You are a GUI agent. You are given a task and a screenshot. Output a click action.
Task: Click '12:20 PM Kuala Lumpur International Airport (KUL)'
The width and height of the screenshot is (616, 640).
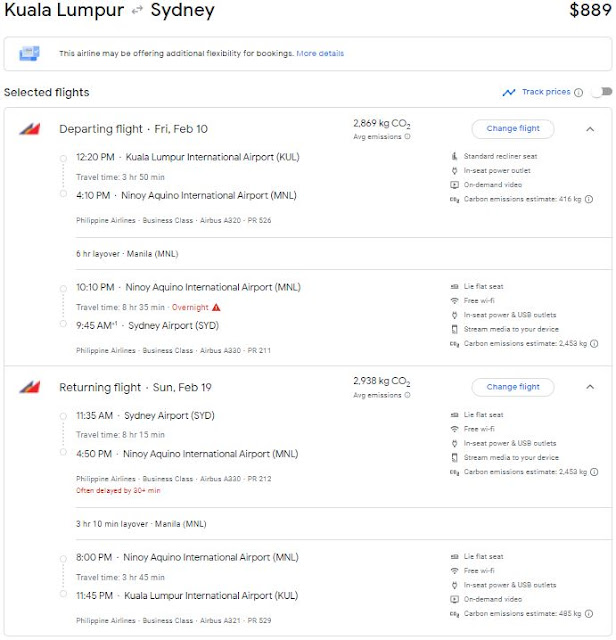tap(187, 158)
